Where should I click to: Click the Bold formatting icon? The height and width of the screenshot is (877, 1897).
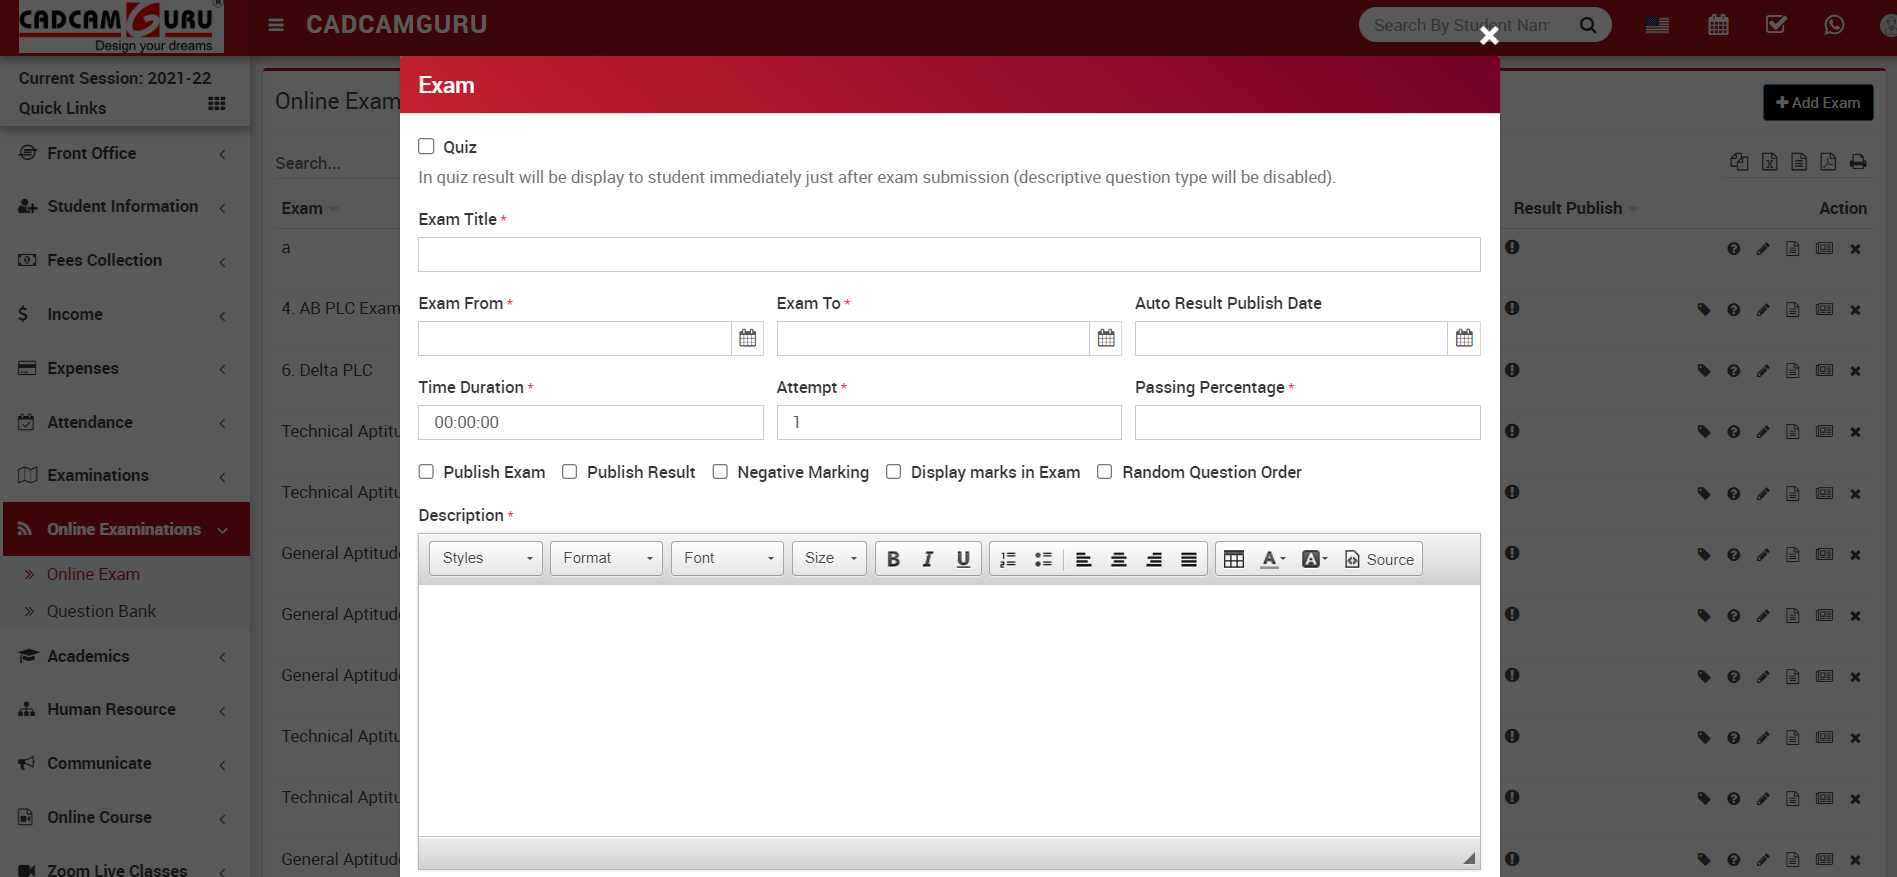click(893, 559)
